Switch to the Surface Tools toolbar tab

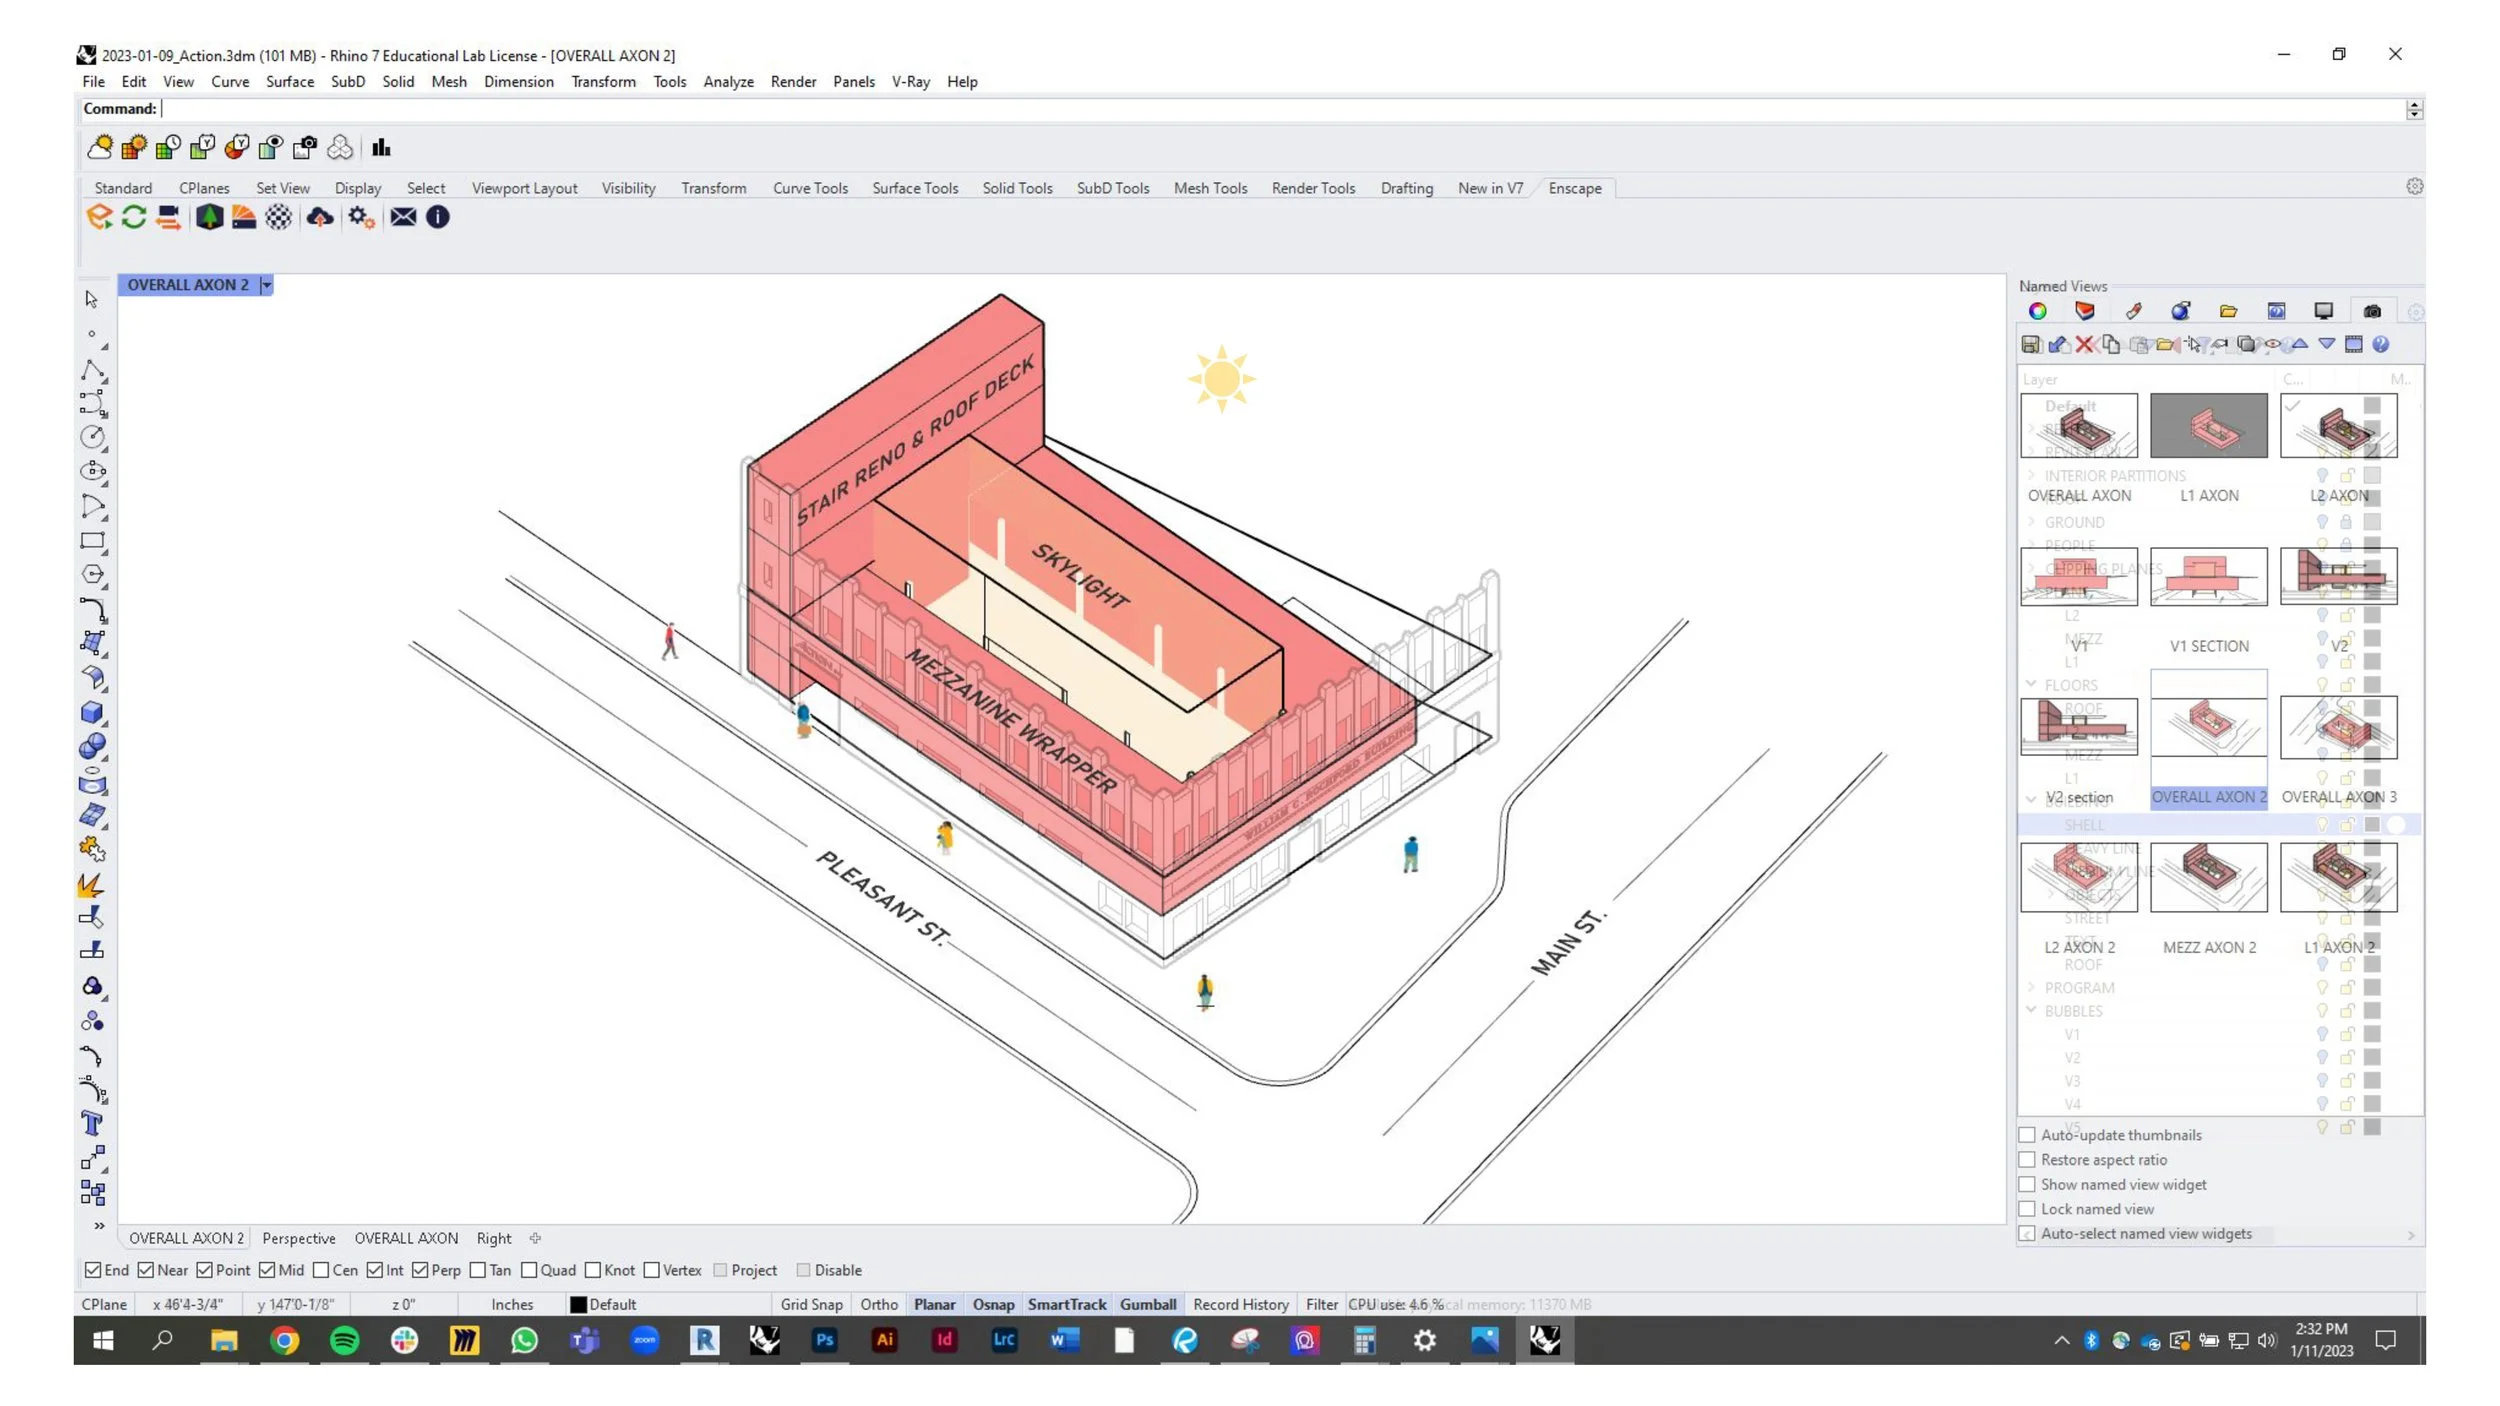[914, 188]
